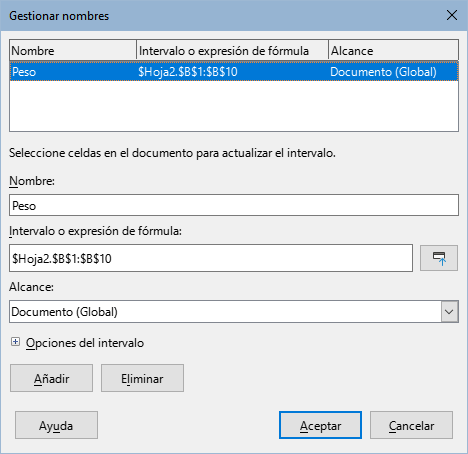Screen dimensions: 468x454
Task: Click the shrink range selector icon button
Action: coord(439,258)
